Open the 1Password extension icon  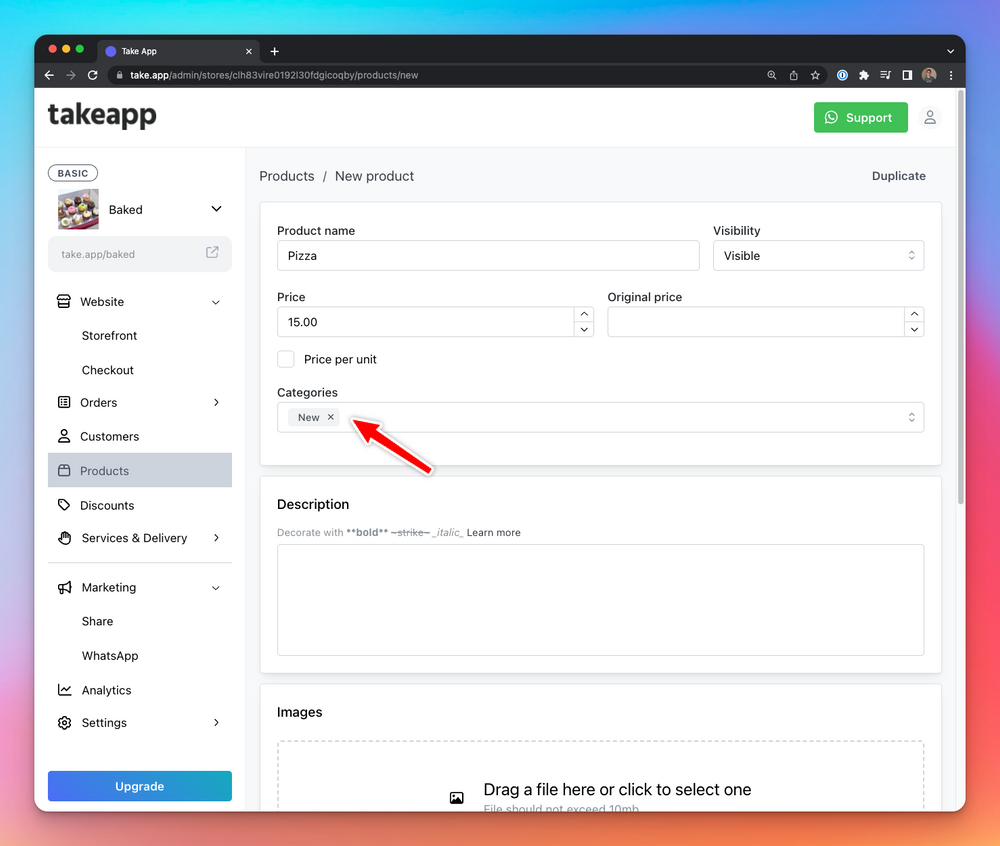click(x=842, y=75)
